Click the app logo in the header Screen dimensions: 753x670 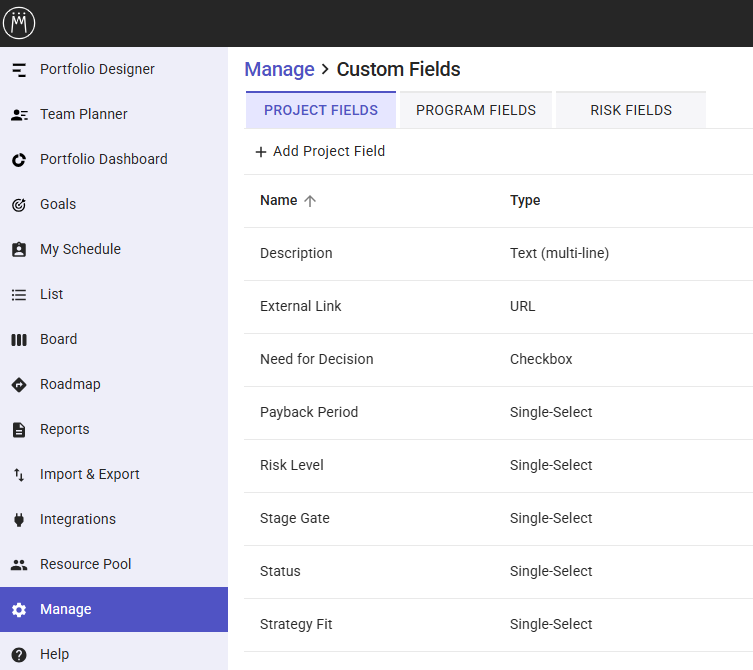[x=19, y=23]
